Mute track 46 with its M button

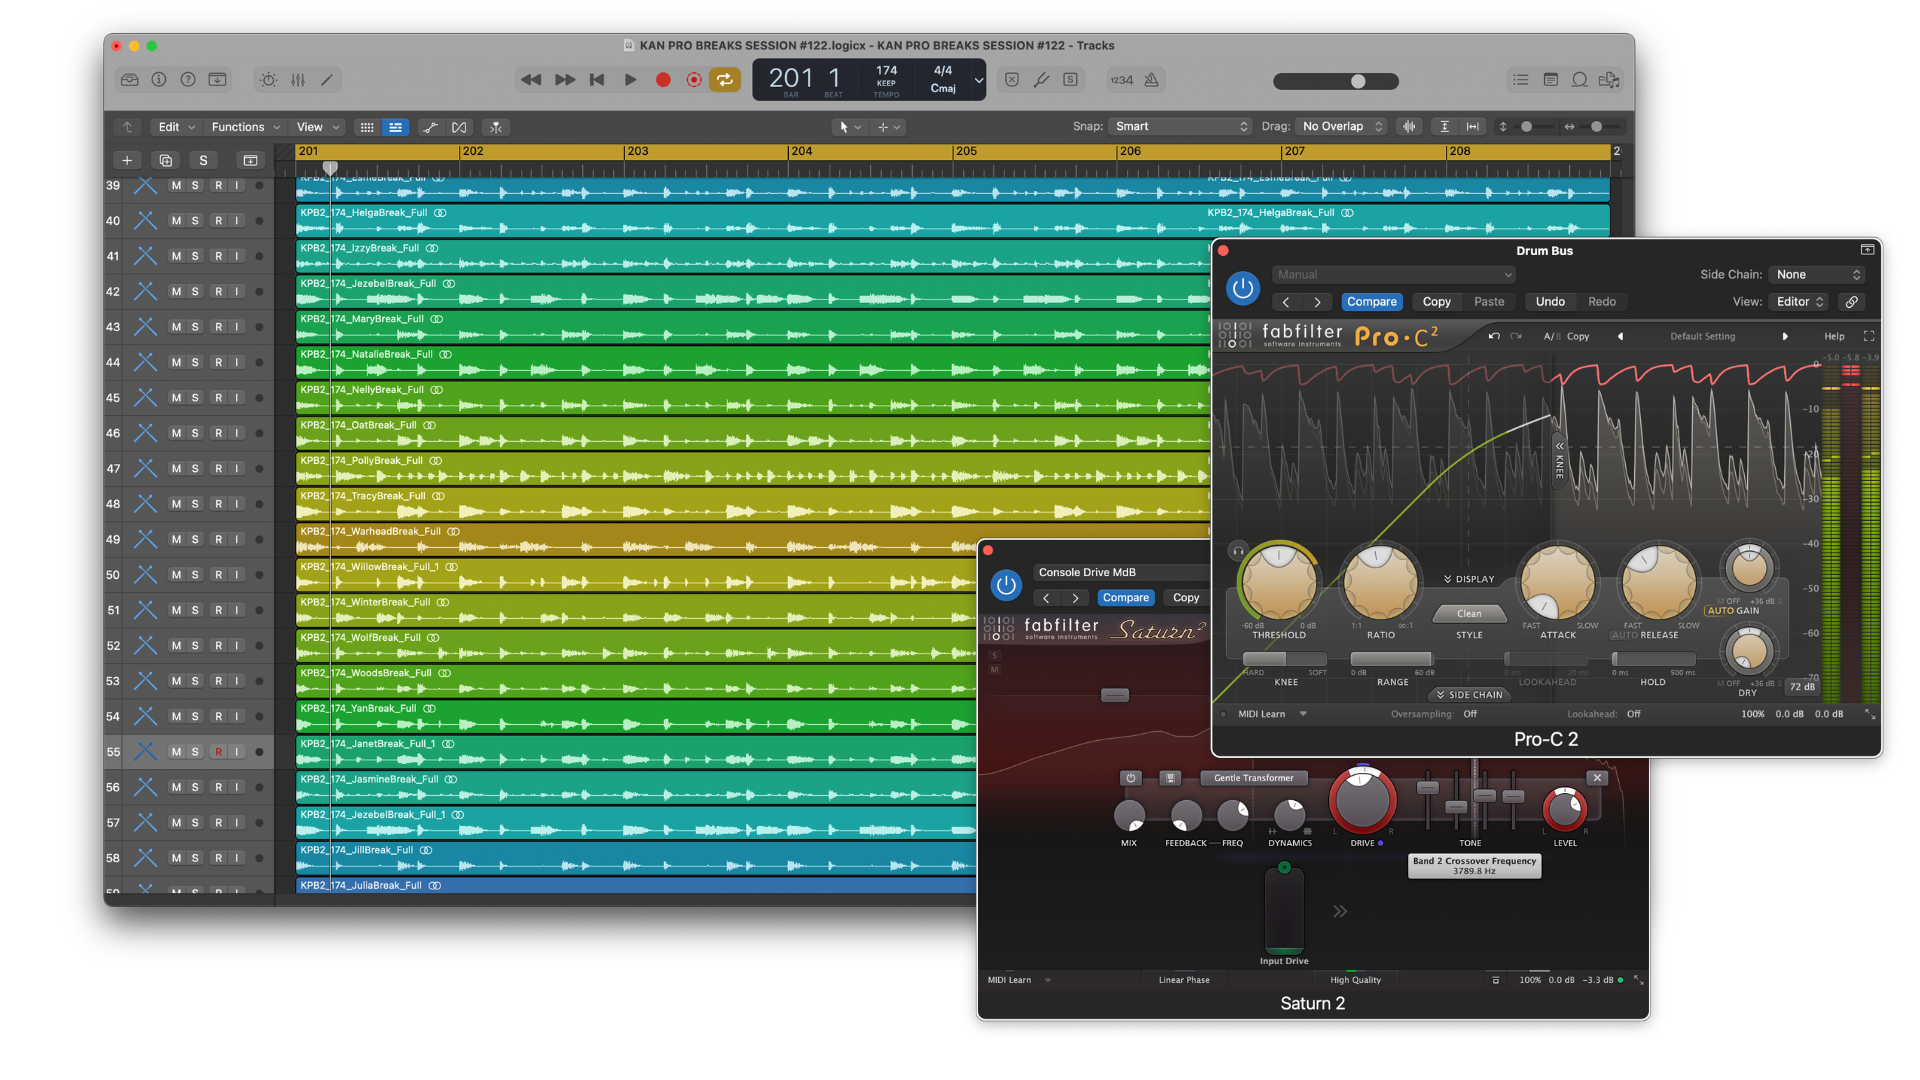[176, 433]
